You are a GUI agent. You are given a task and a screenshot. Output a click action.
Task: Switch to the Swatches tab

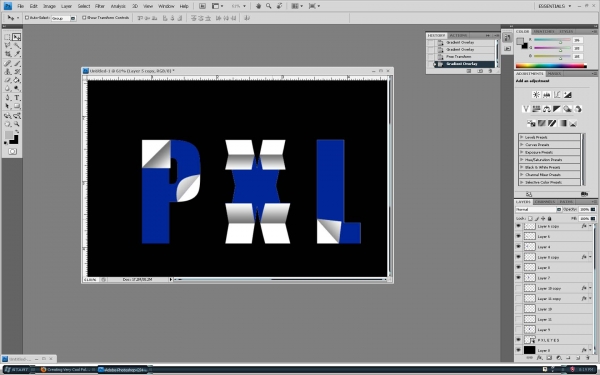(544, 31)
